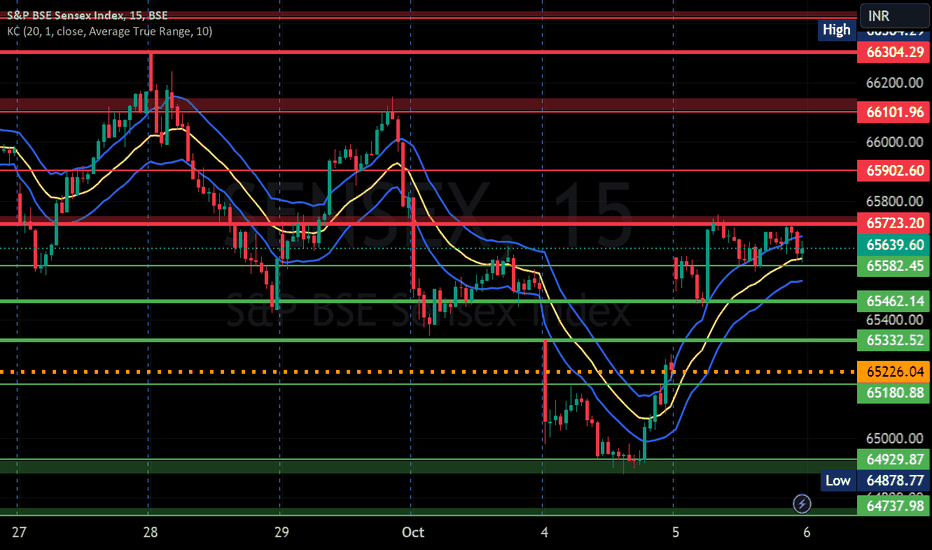Select the 65180.88 price label
This screenshot has height=550, width=932.
[x=895, y=393]
